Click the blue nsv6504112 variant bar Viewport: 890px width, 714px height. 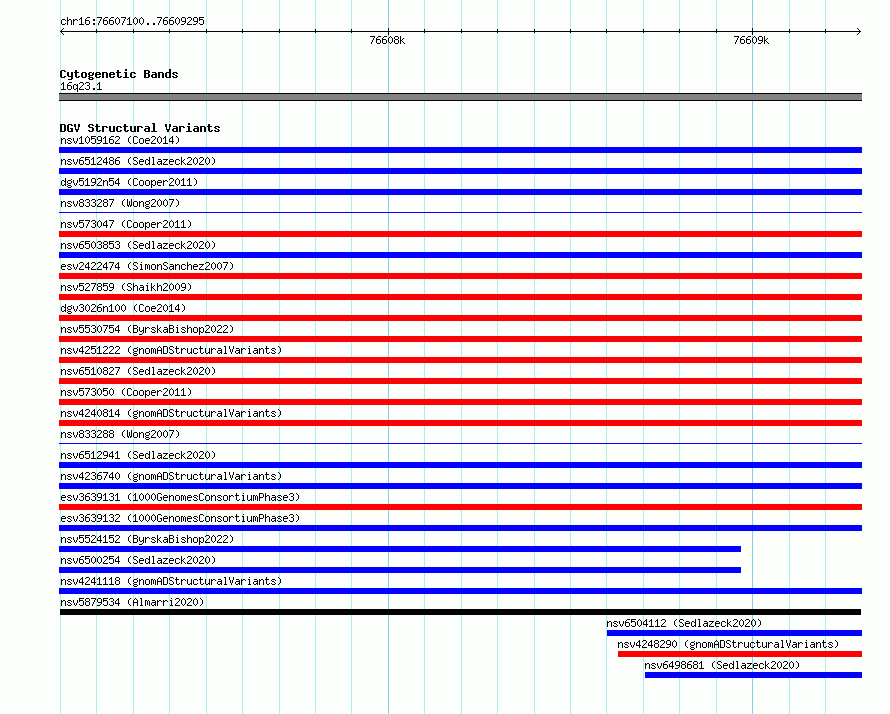[734, 633]
